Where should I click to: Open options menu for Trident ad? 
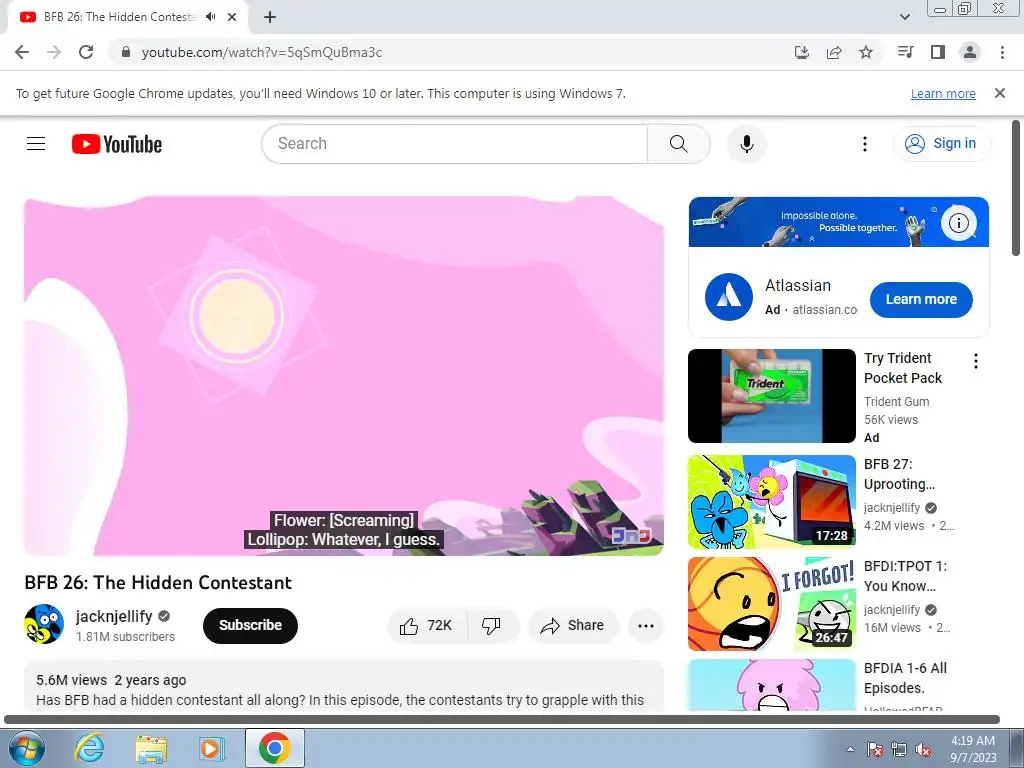click(976, 361)
